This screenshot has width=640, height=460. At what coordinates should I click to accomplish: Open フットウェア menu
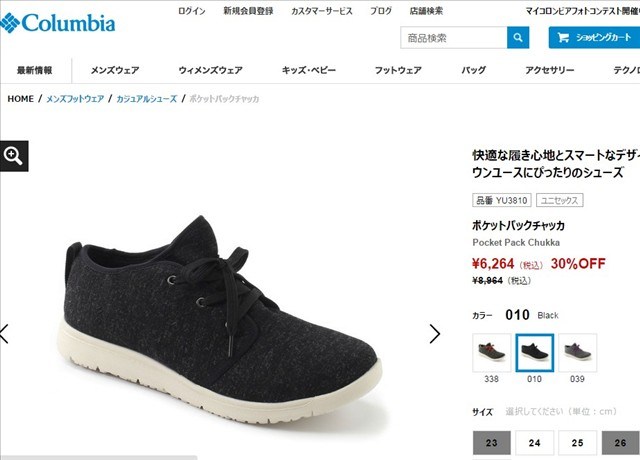click(x=398, y=70)
